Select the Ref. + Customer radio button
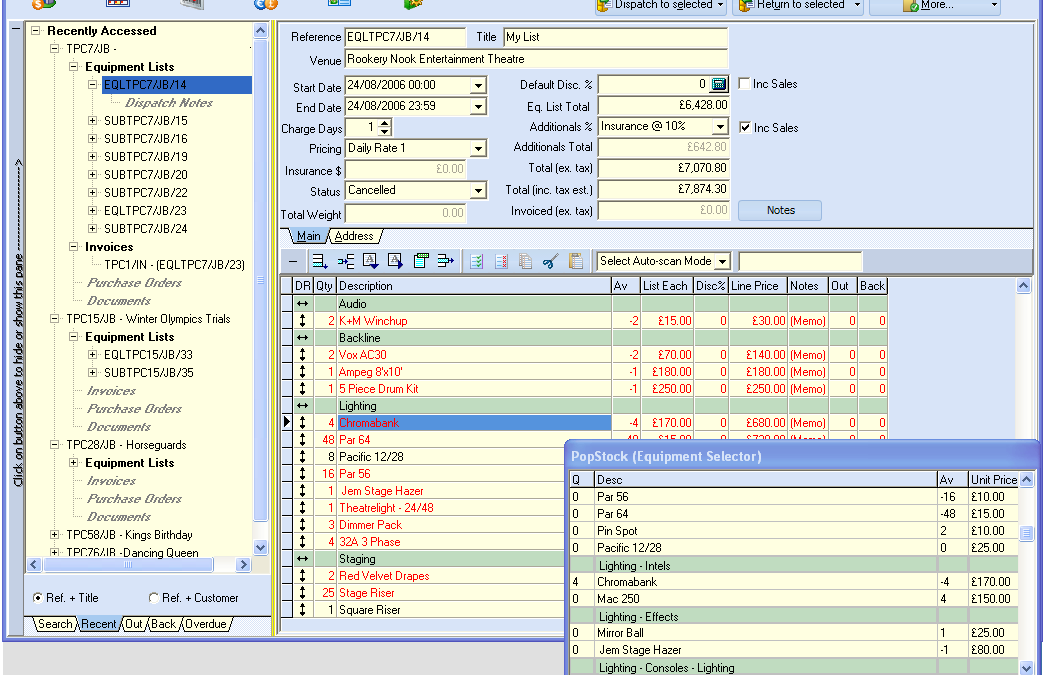Screen dimensions: 1043x675 tap(154, 598)
